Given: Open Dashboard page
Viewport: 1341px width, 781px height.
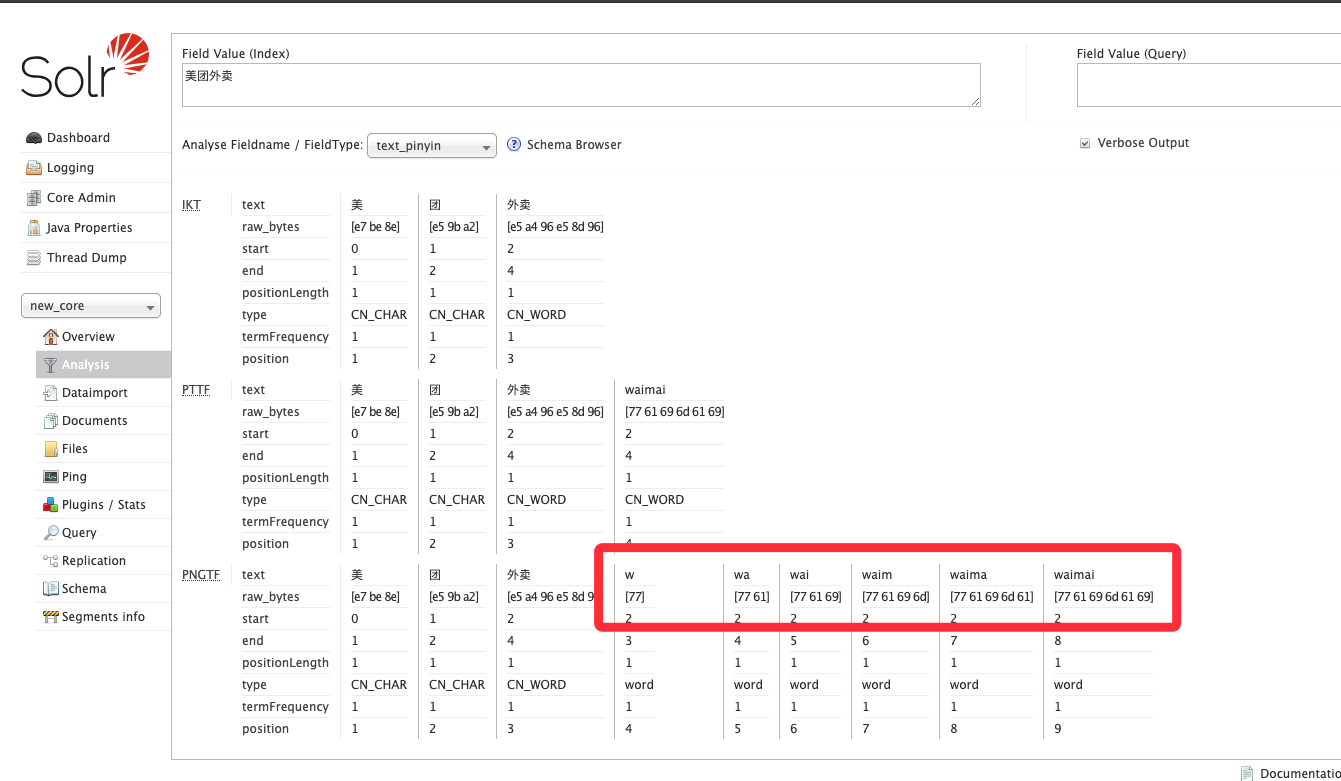Looking at the screenshot, I should pos(78,138).
